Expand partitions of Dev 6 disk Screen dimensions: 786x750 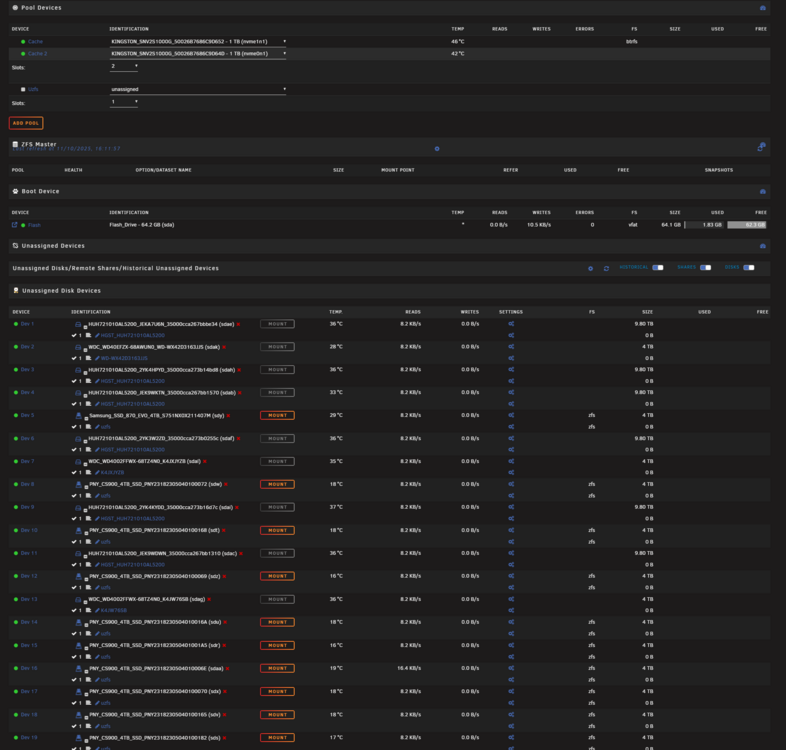click(x=85, y=441)
